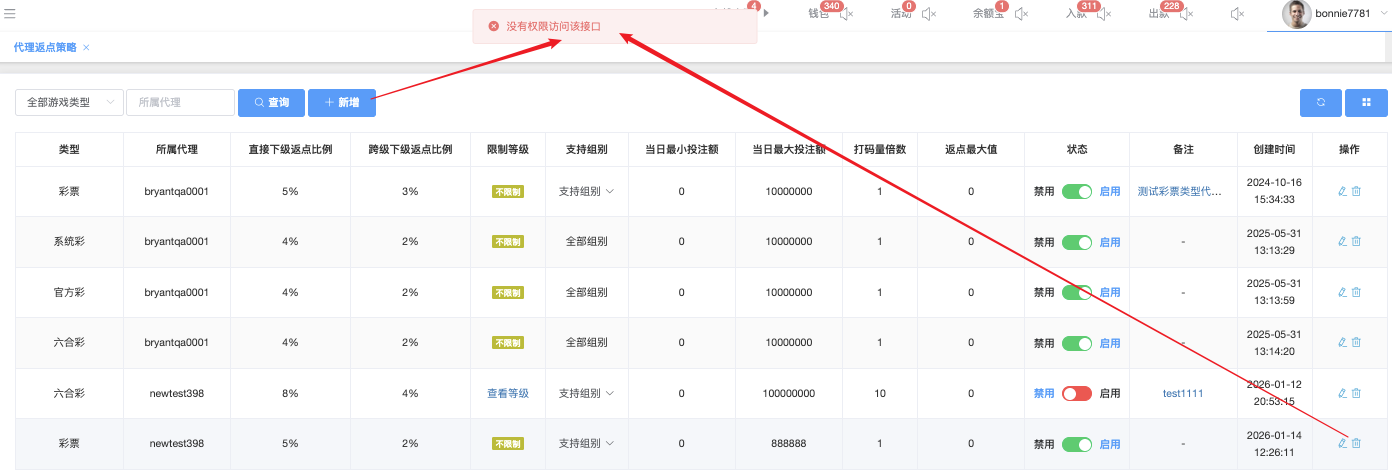Expand 支持组别 dropdown in first 彩票 row
The width and height of the screenshot is (1392, 472).
[x=586, y=191]
